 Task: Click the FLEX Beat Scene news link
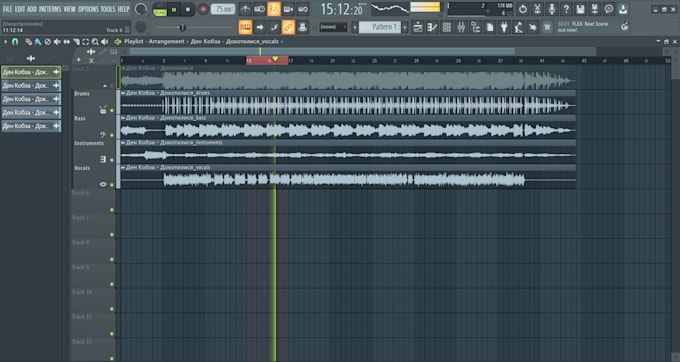(583, 27)
